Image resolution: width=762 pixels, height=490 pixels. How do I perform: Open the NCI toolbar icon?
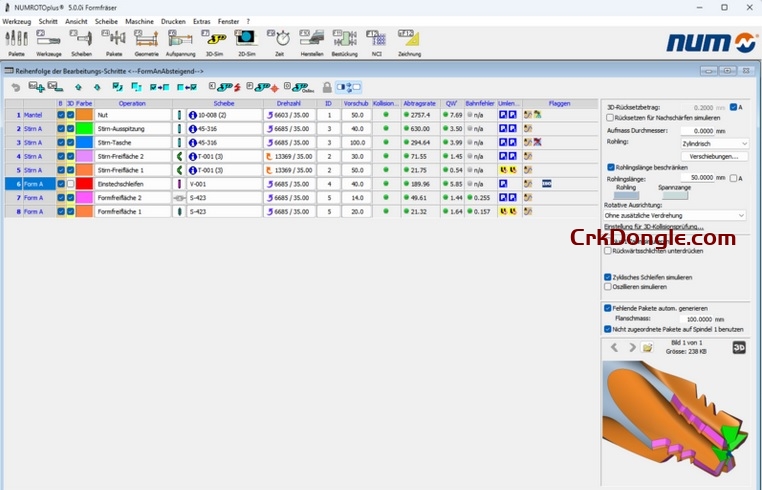pyautogui.click(x=377, y=43)
